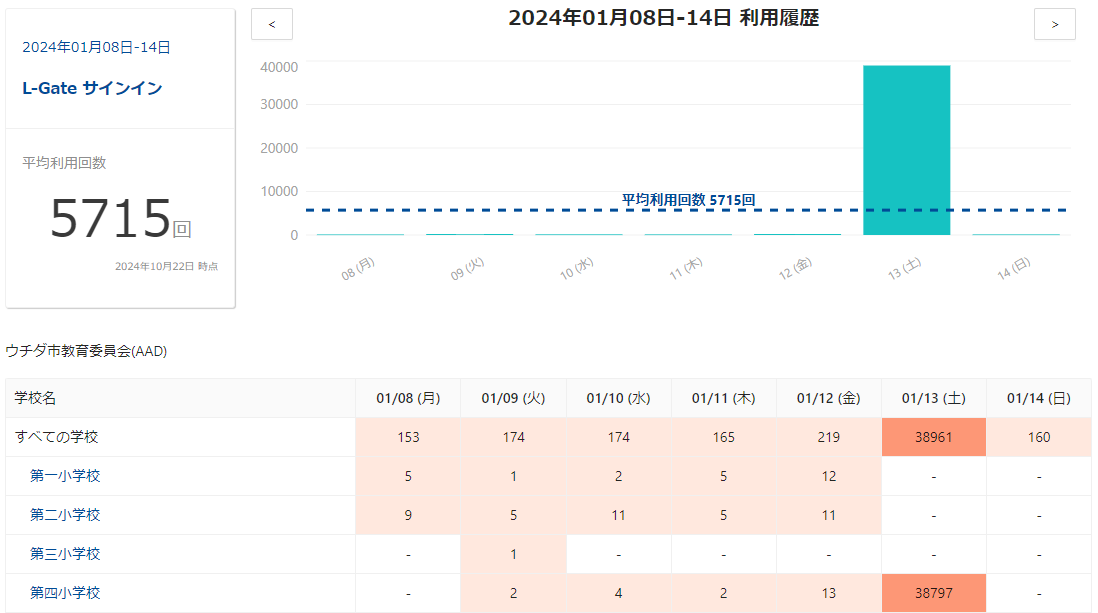Click 第二小学校 01/10 (水) cell 11
1098x613 pixels.
tap(618, 515)
